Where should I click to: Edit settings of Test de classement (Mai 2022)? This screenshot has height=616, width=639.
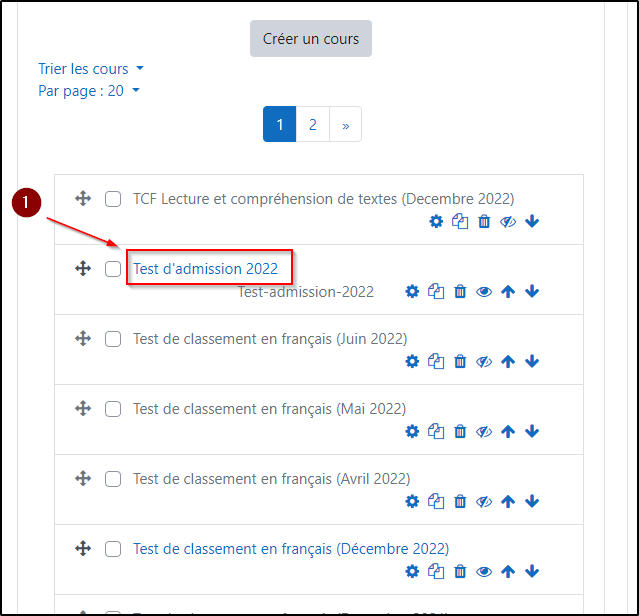412,432
